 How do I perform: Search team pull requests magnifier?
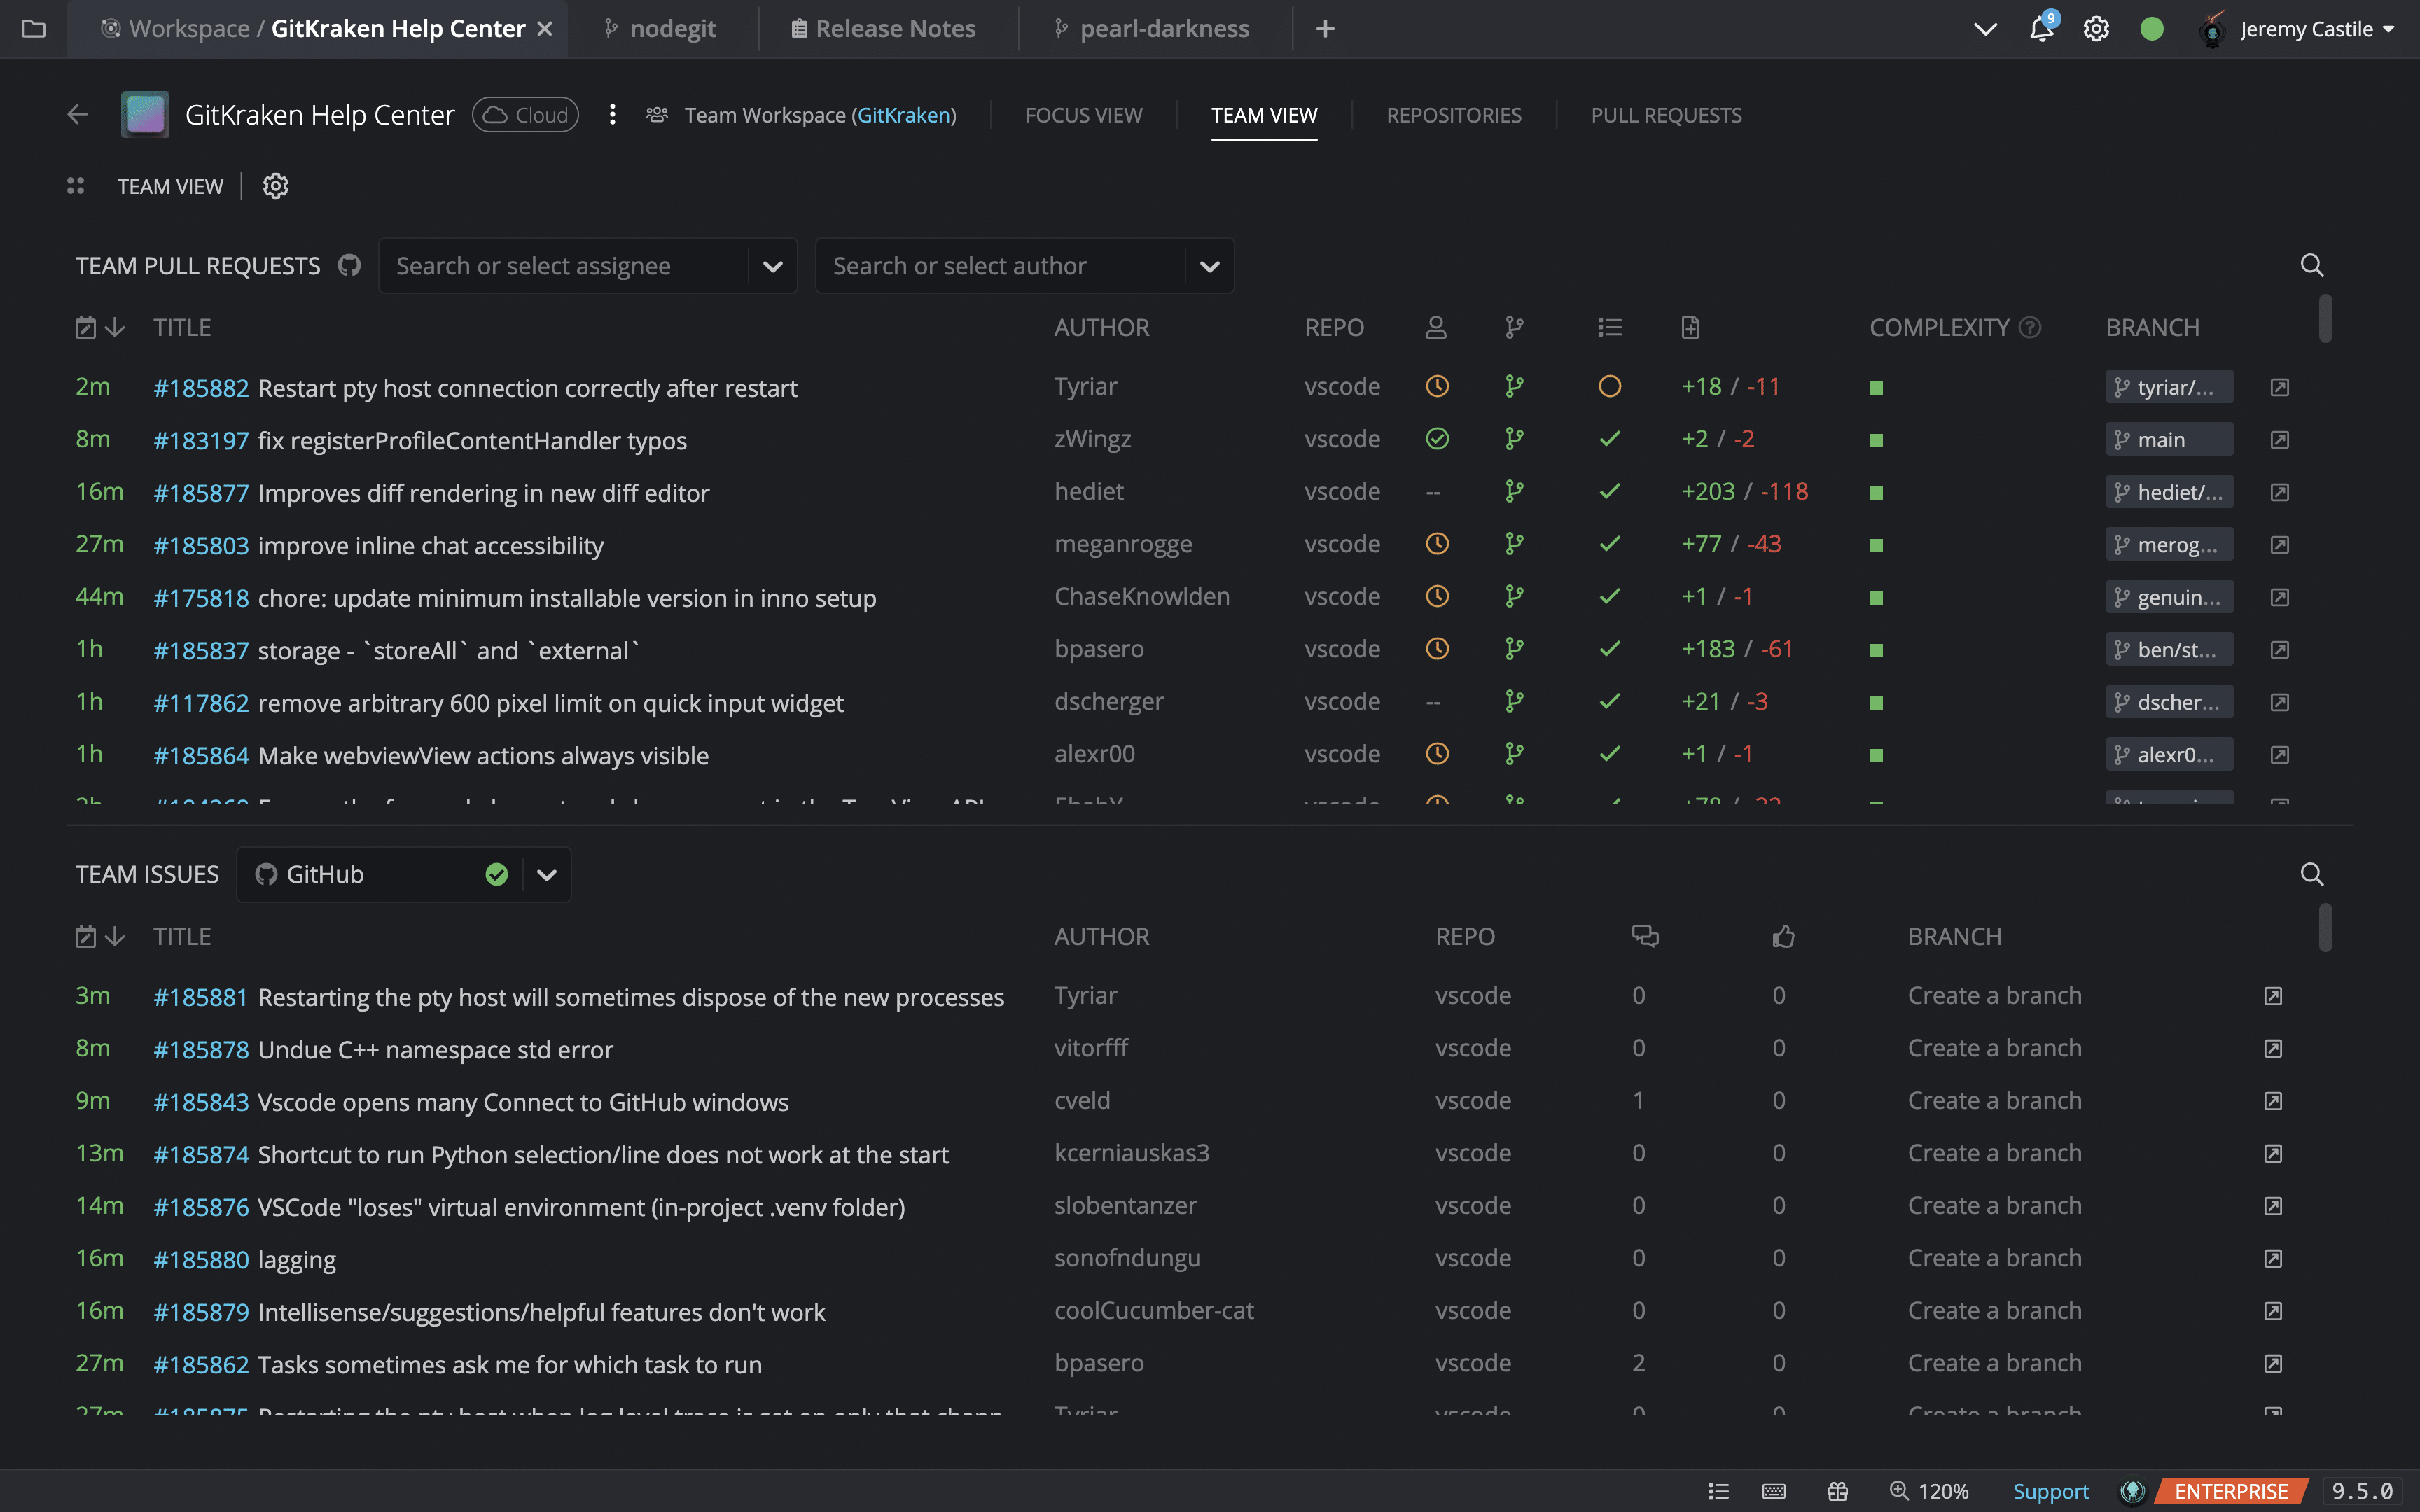(x=2311, y=265)
